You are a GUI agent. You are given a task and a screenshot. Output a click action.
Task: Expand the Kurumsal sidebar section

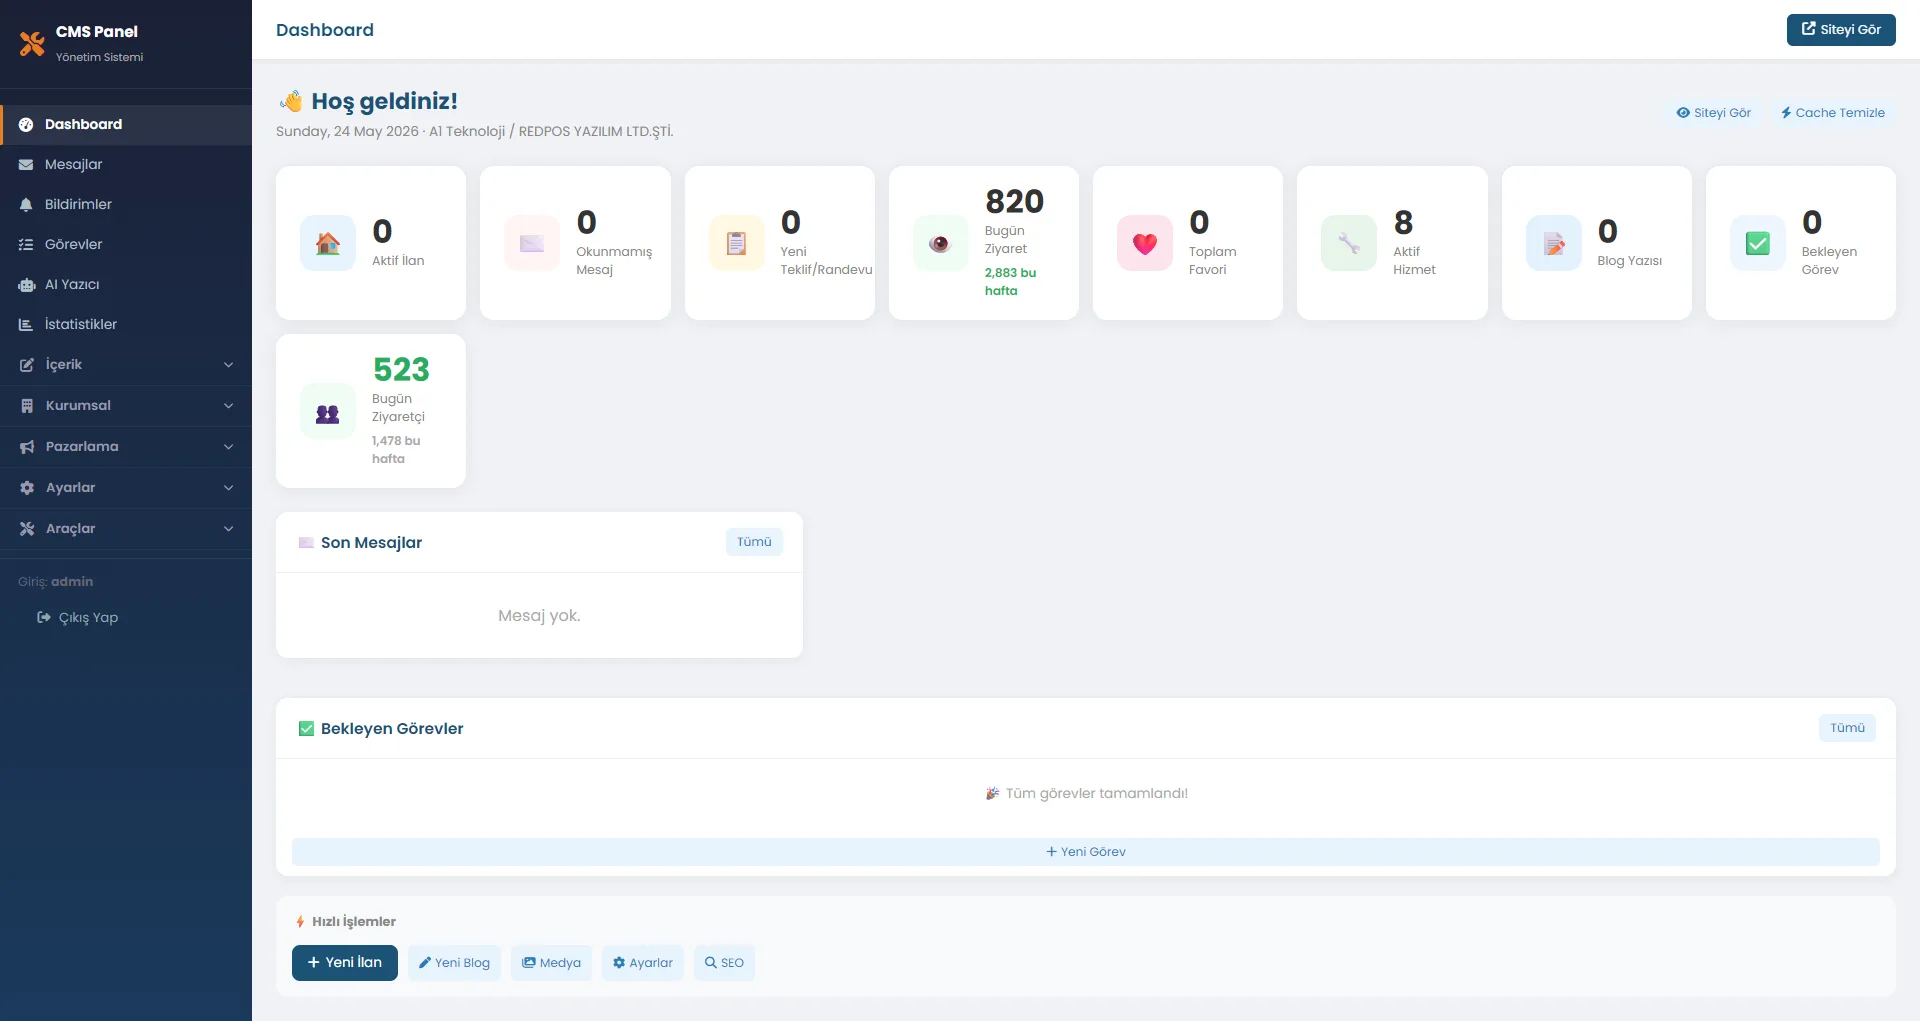click(126, 406)
